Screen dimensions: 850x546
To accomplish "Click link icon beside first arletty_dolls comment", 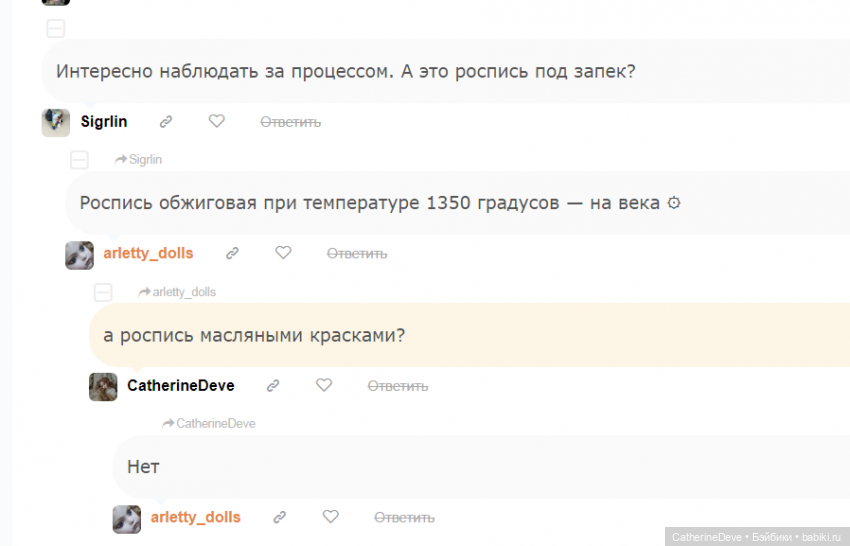I will tap(232, 254).
